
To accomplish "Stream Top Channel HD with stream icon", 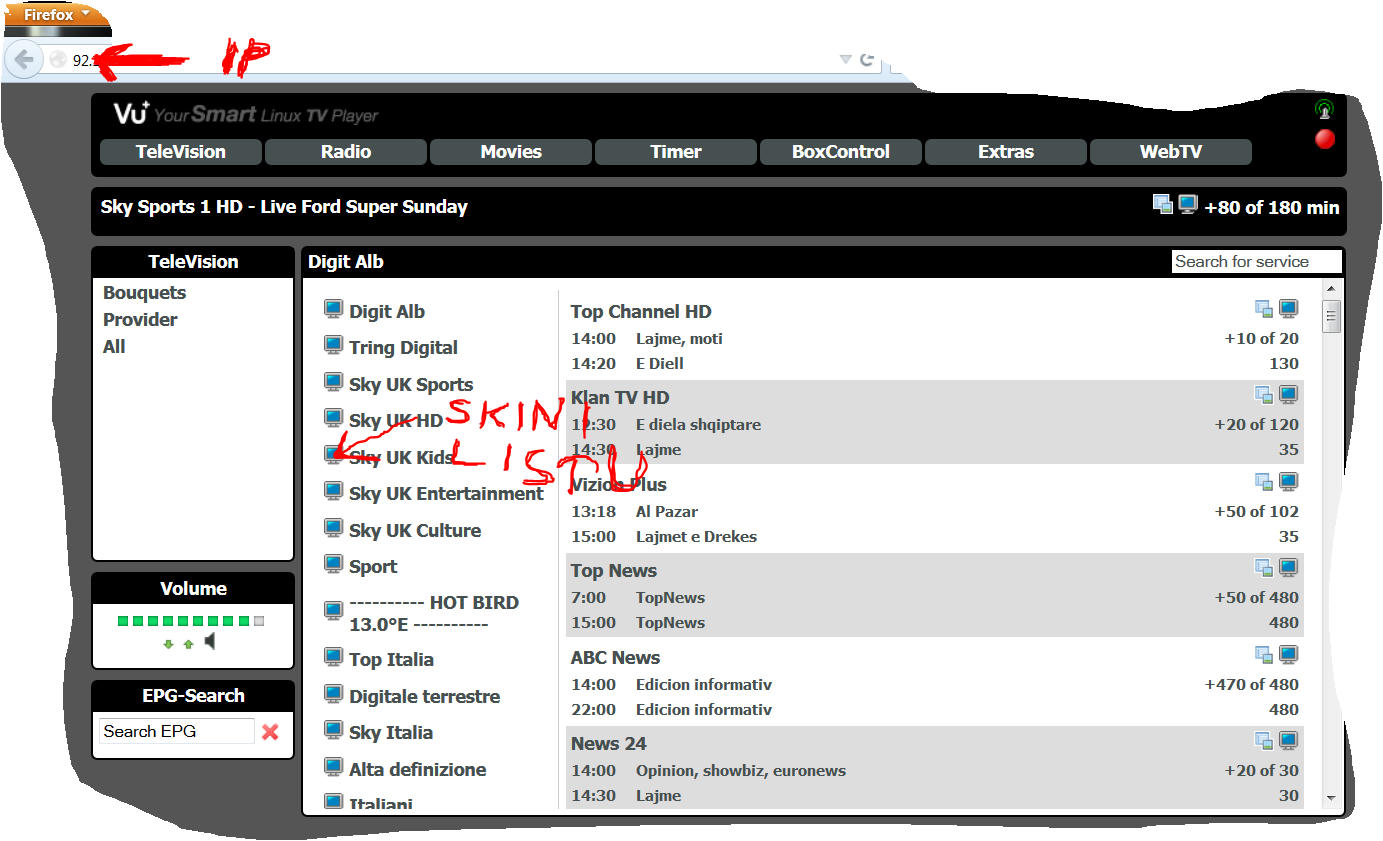I will 1264,309.
